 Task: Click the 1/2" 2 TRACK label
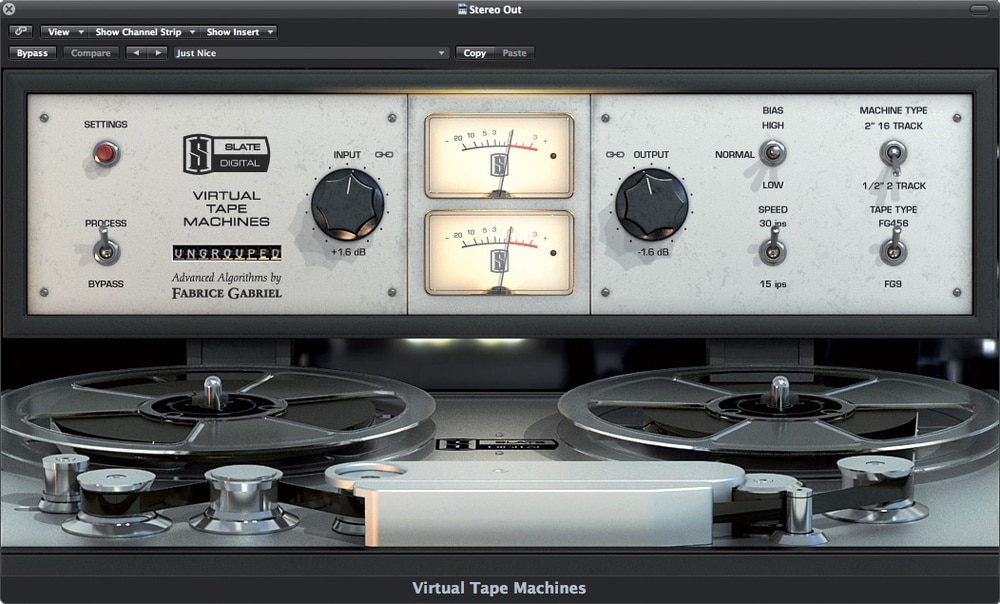click(893, 186)
